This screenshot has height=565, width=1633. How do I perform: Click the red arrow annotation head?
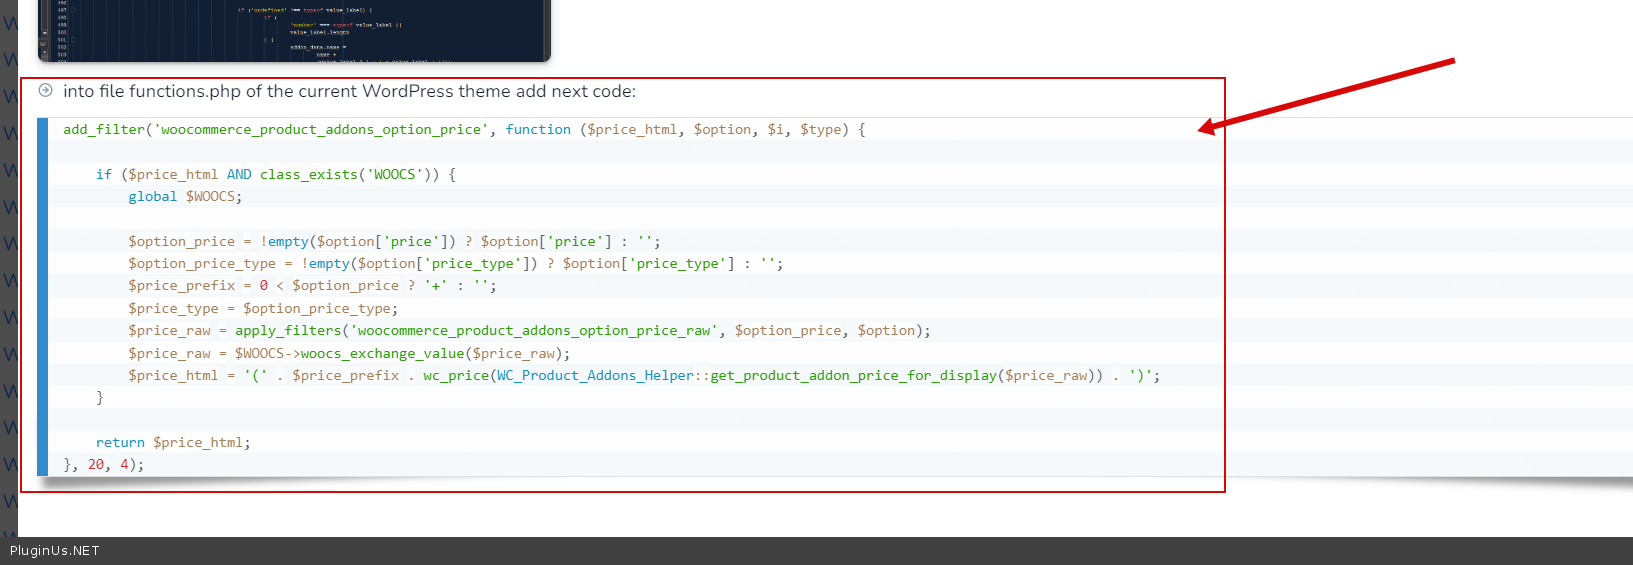(1208, 127)
